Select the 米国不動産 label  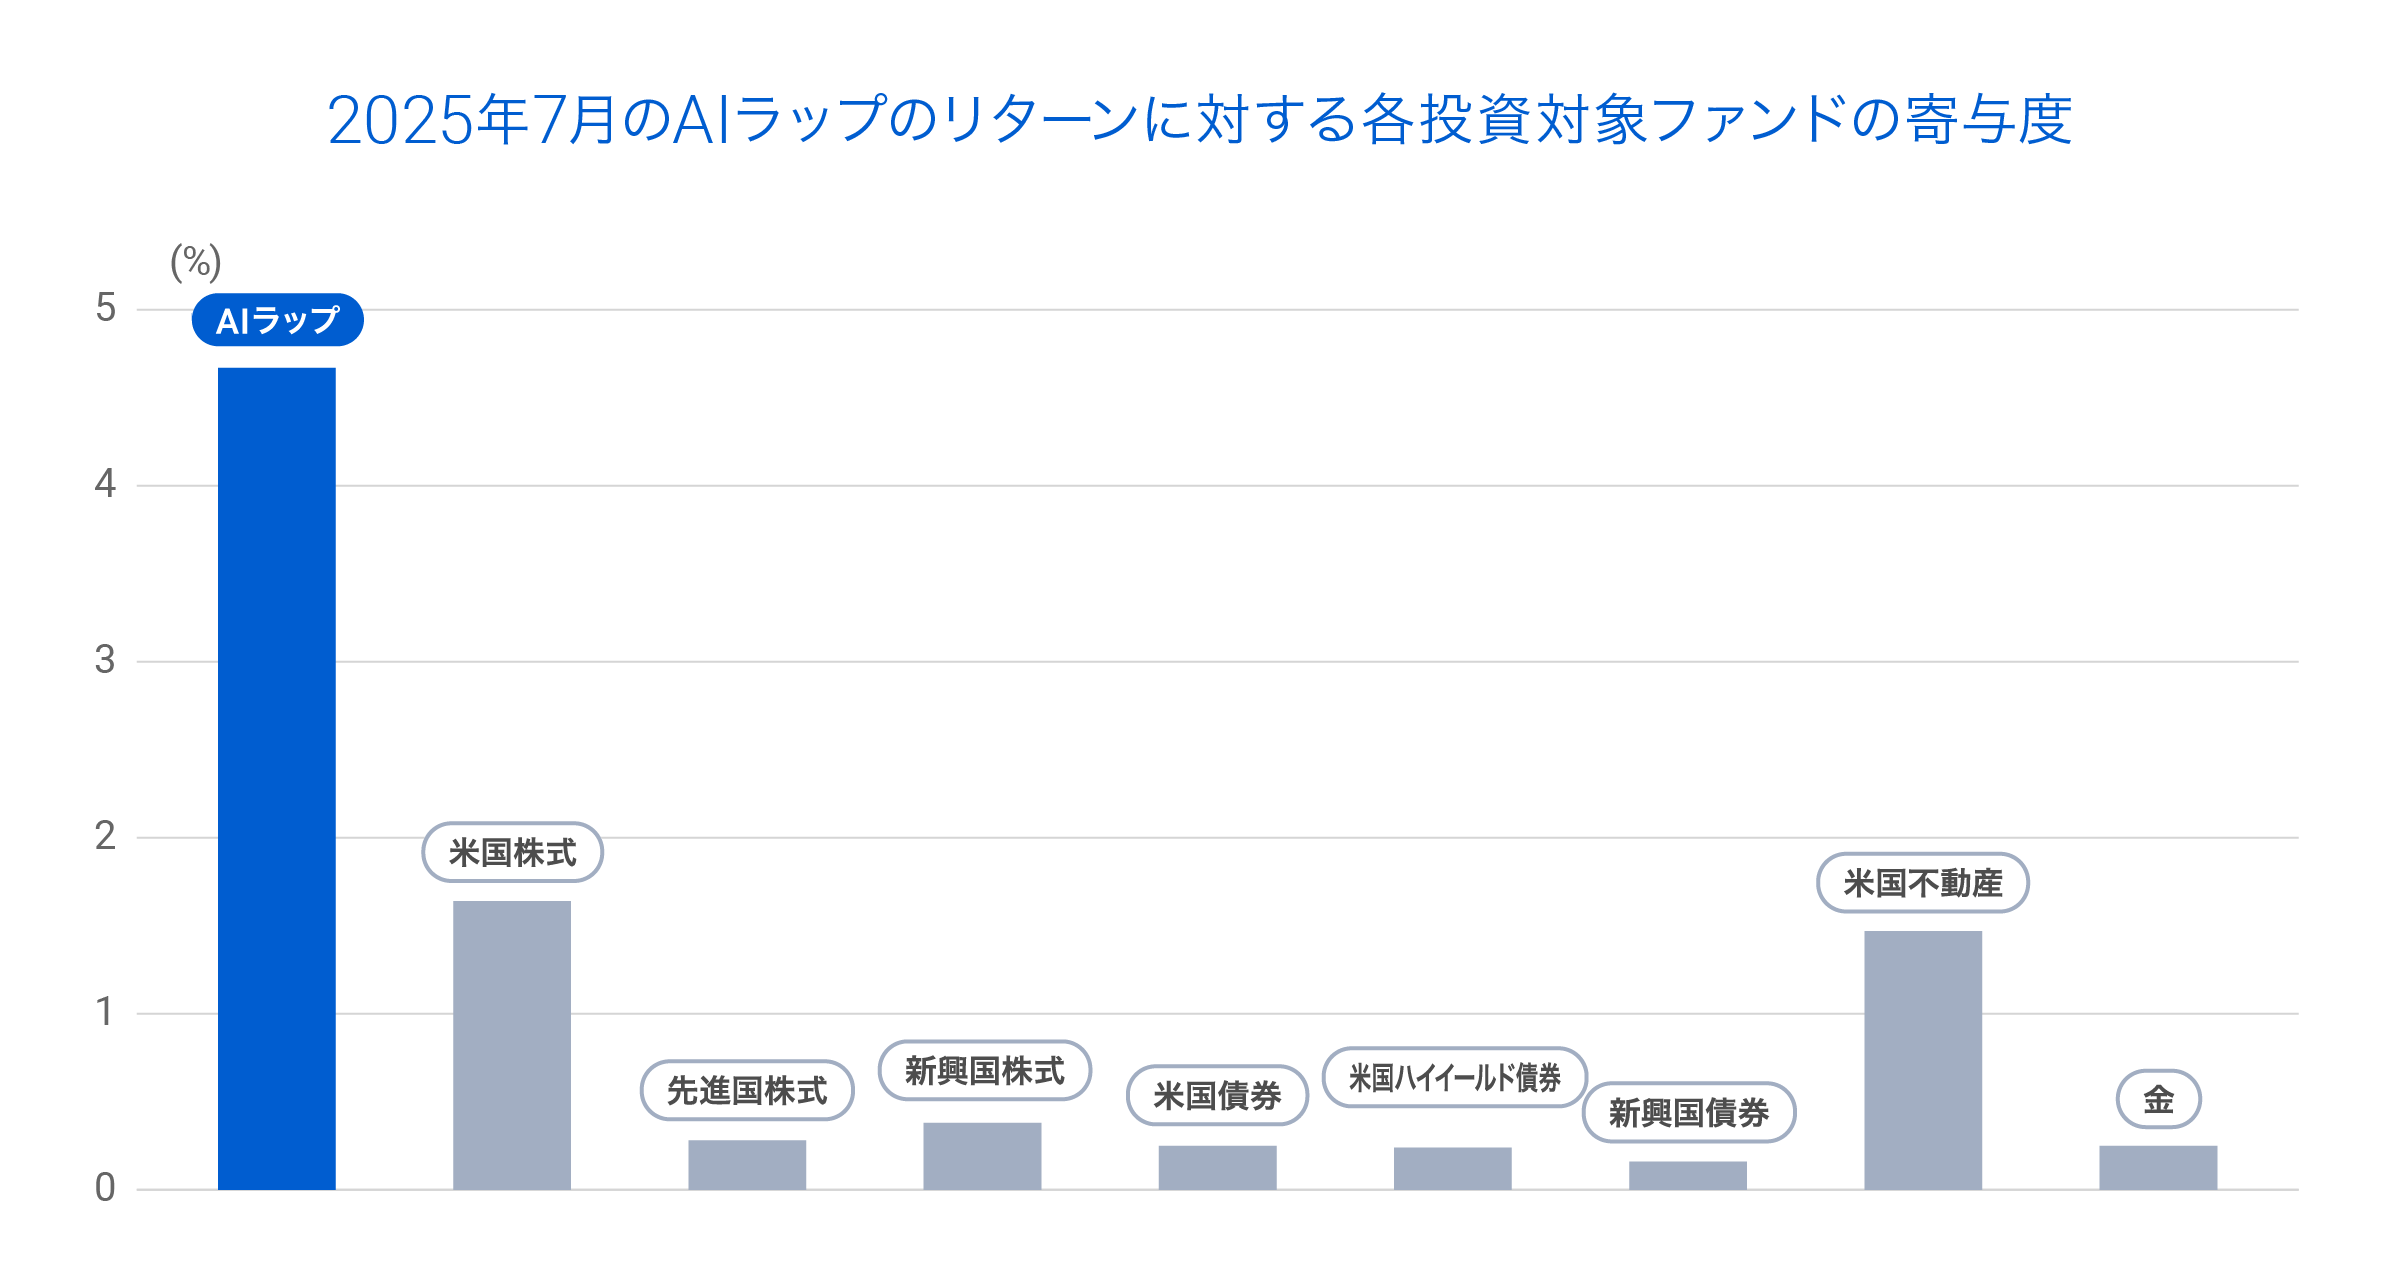tap(1923, 882)
